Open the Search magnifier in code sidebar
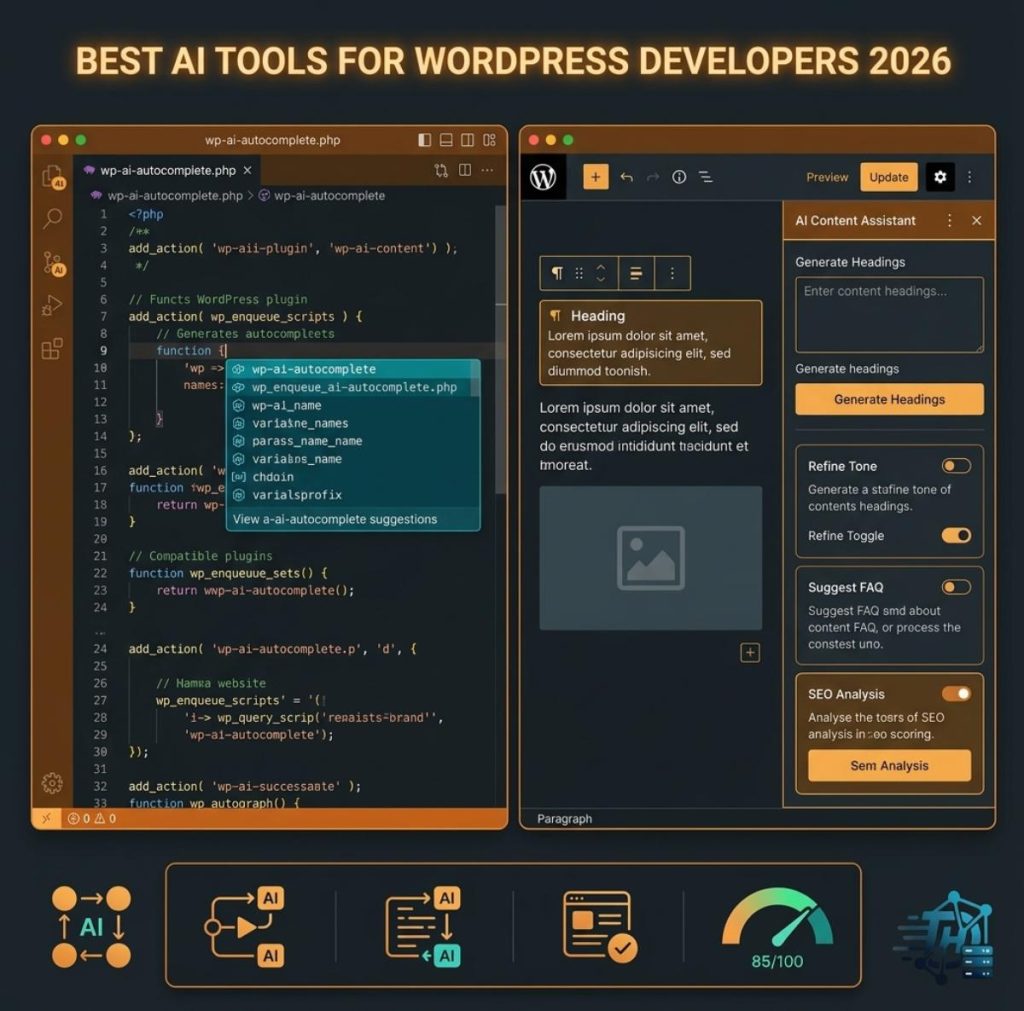 coord(52,218)
